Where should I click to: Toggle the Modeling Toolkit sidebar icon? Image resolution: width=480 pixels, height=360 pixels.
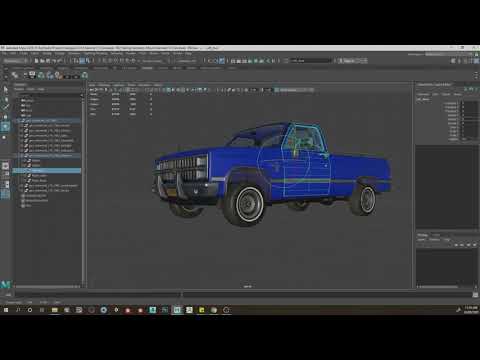(x=453, y=61)
